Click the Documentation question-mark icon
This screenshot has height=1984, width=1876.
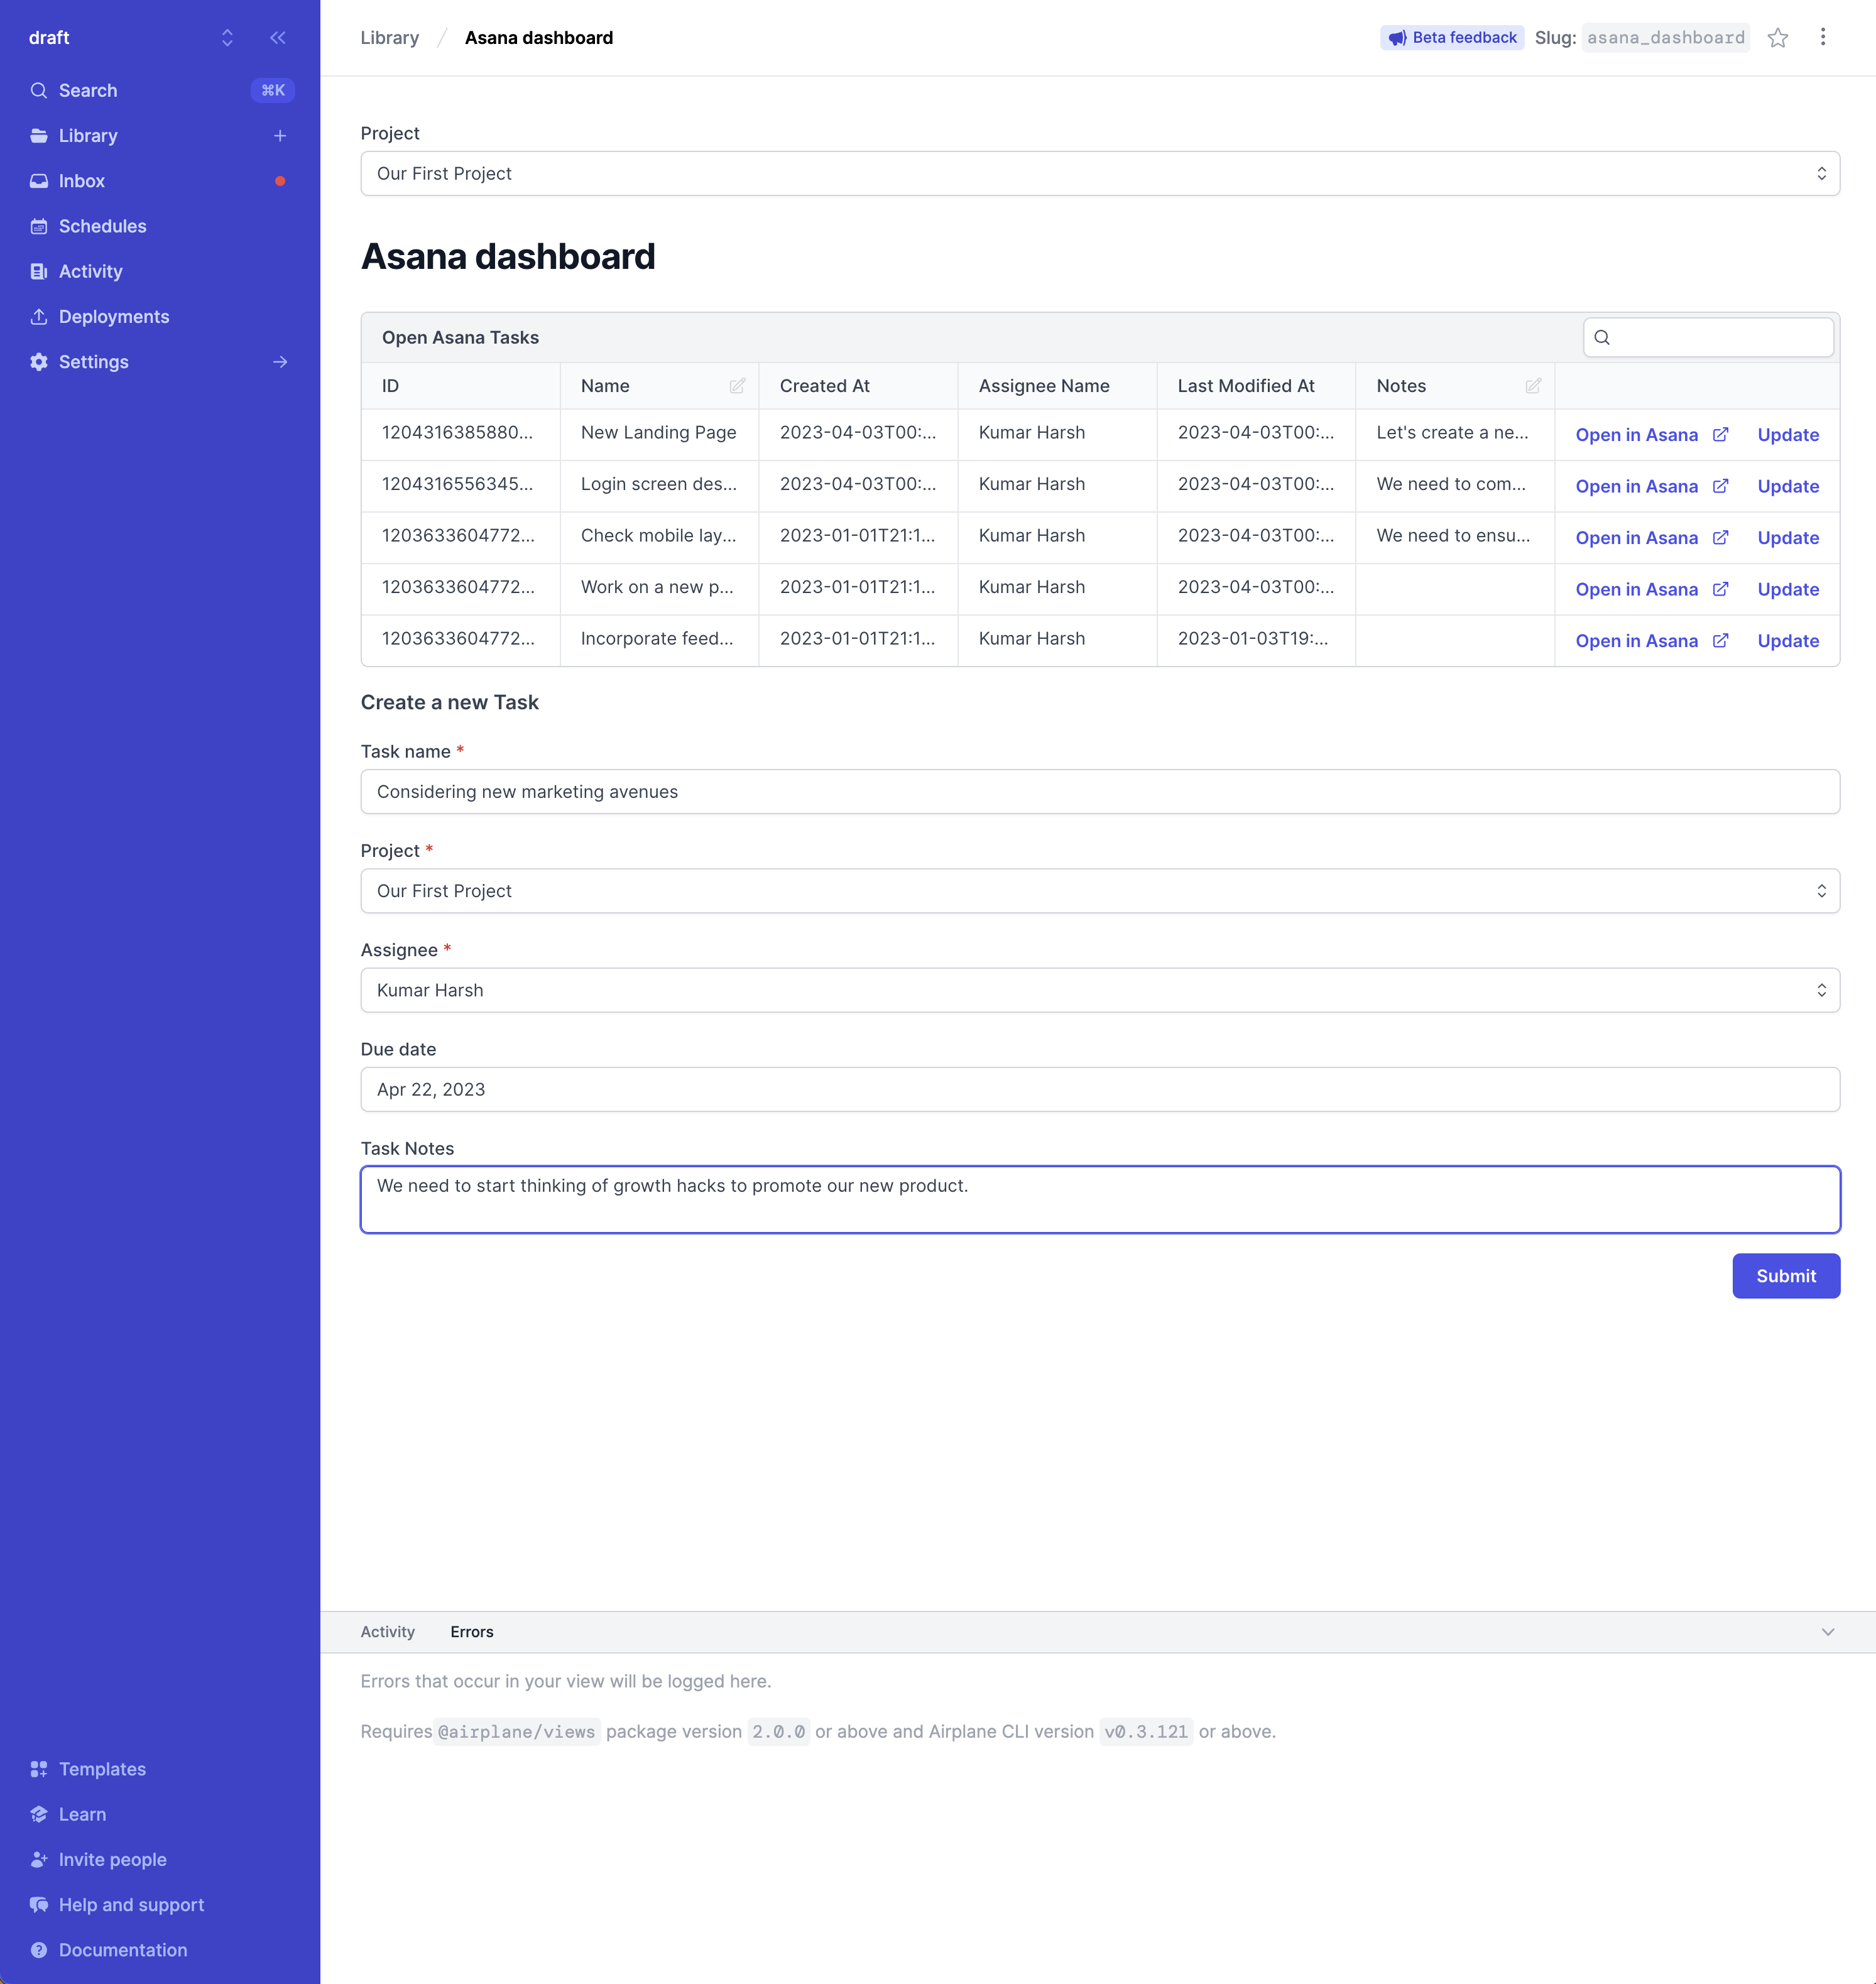39,1950
